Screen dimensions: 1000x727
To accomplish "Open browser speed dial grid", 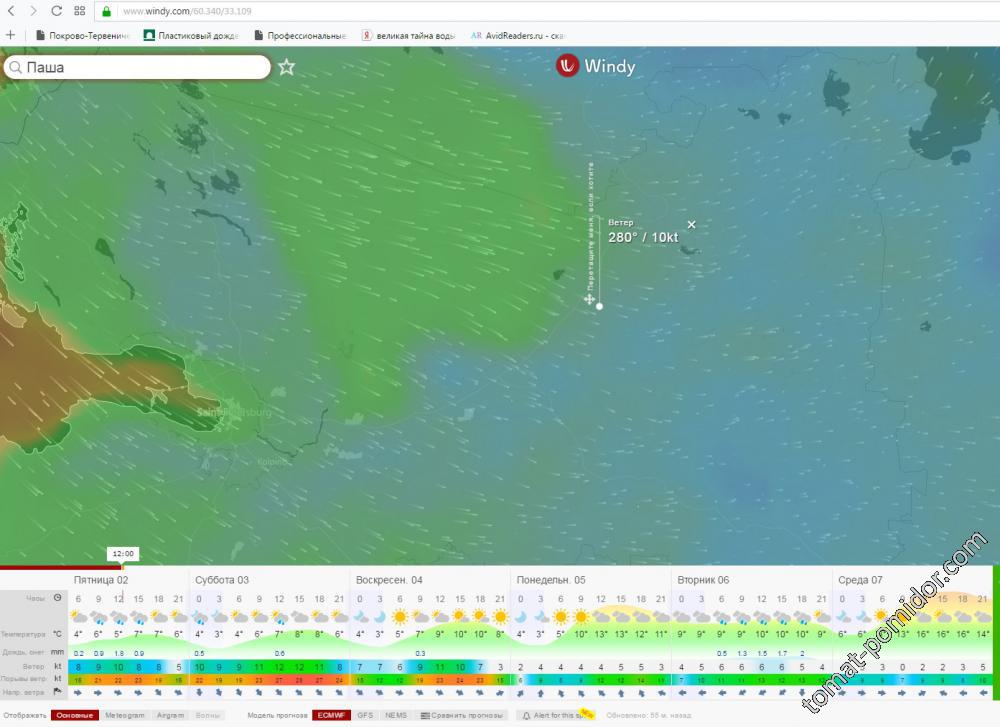I will (80, 11).
